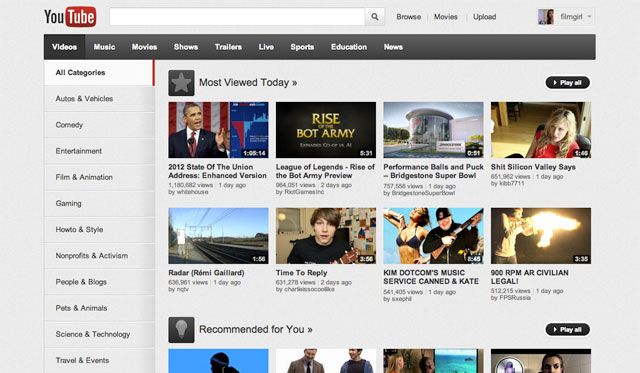Visit the sxephil channel link

coord(401,299)
